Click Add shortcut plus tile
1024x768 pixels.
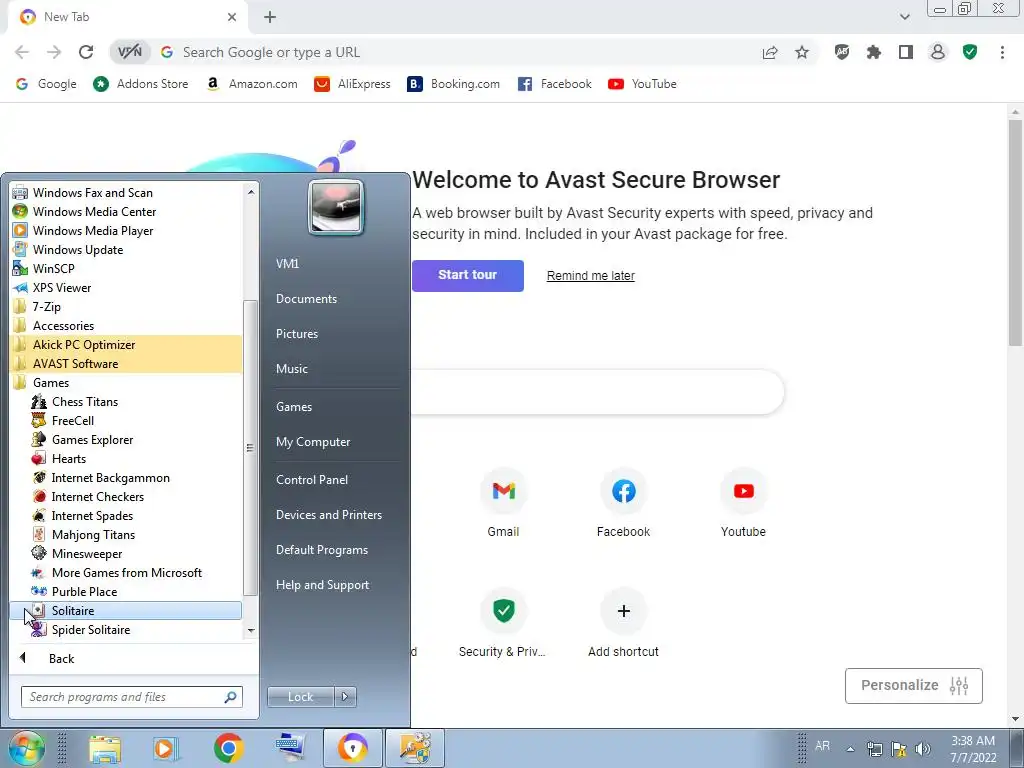coord(624,623)
